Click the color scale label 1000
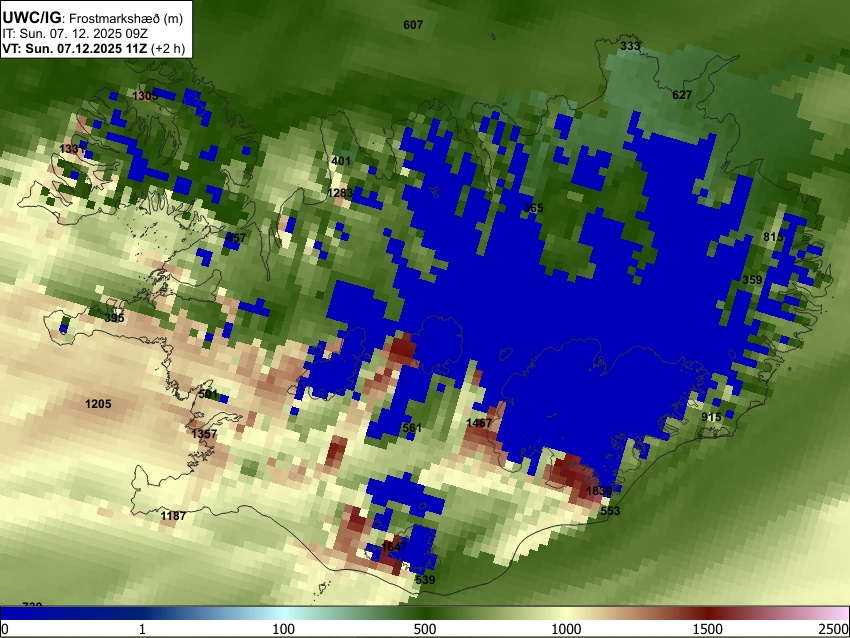 (566, 629)
